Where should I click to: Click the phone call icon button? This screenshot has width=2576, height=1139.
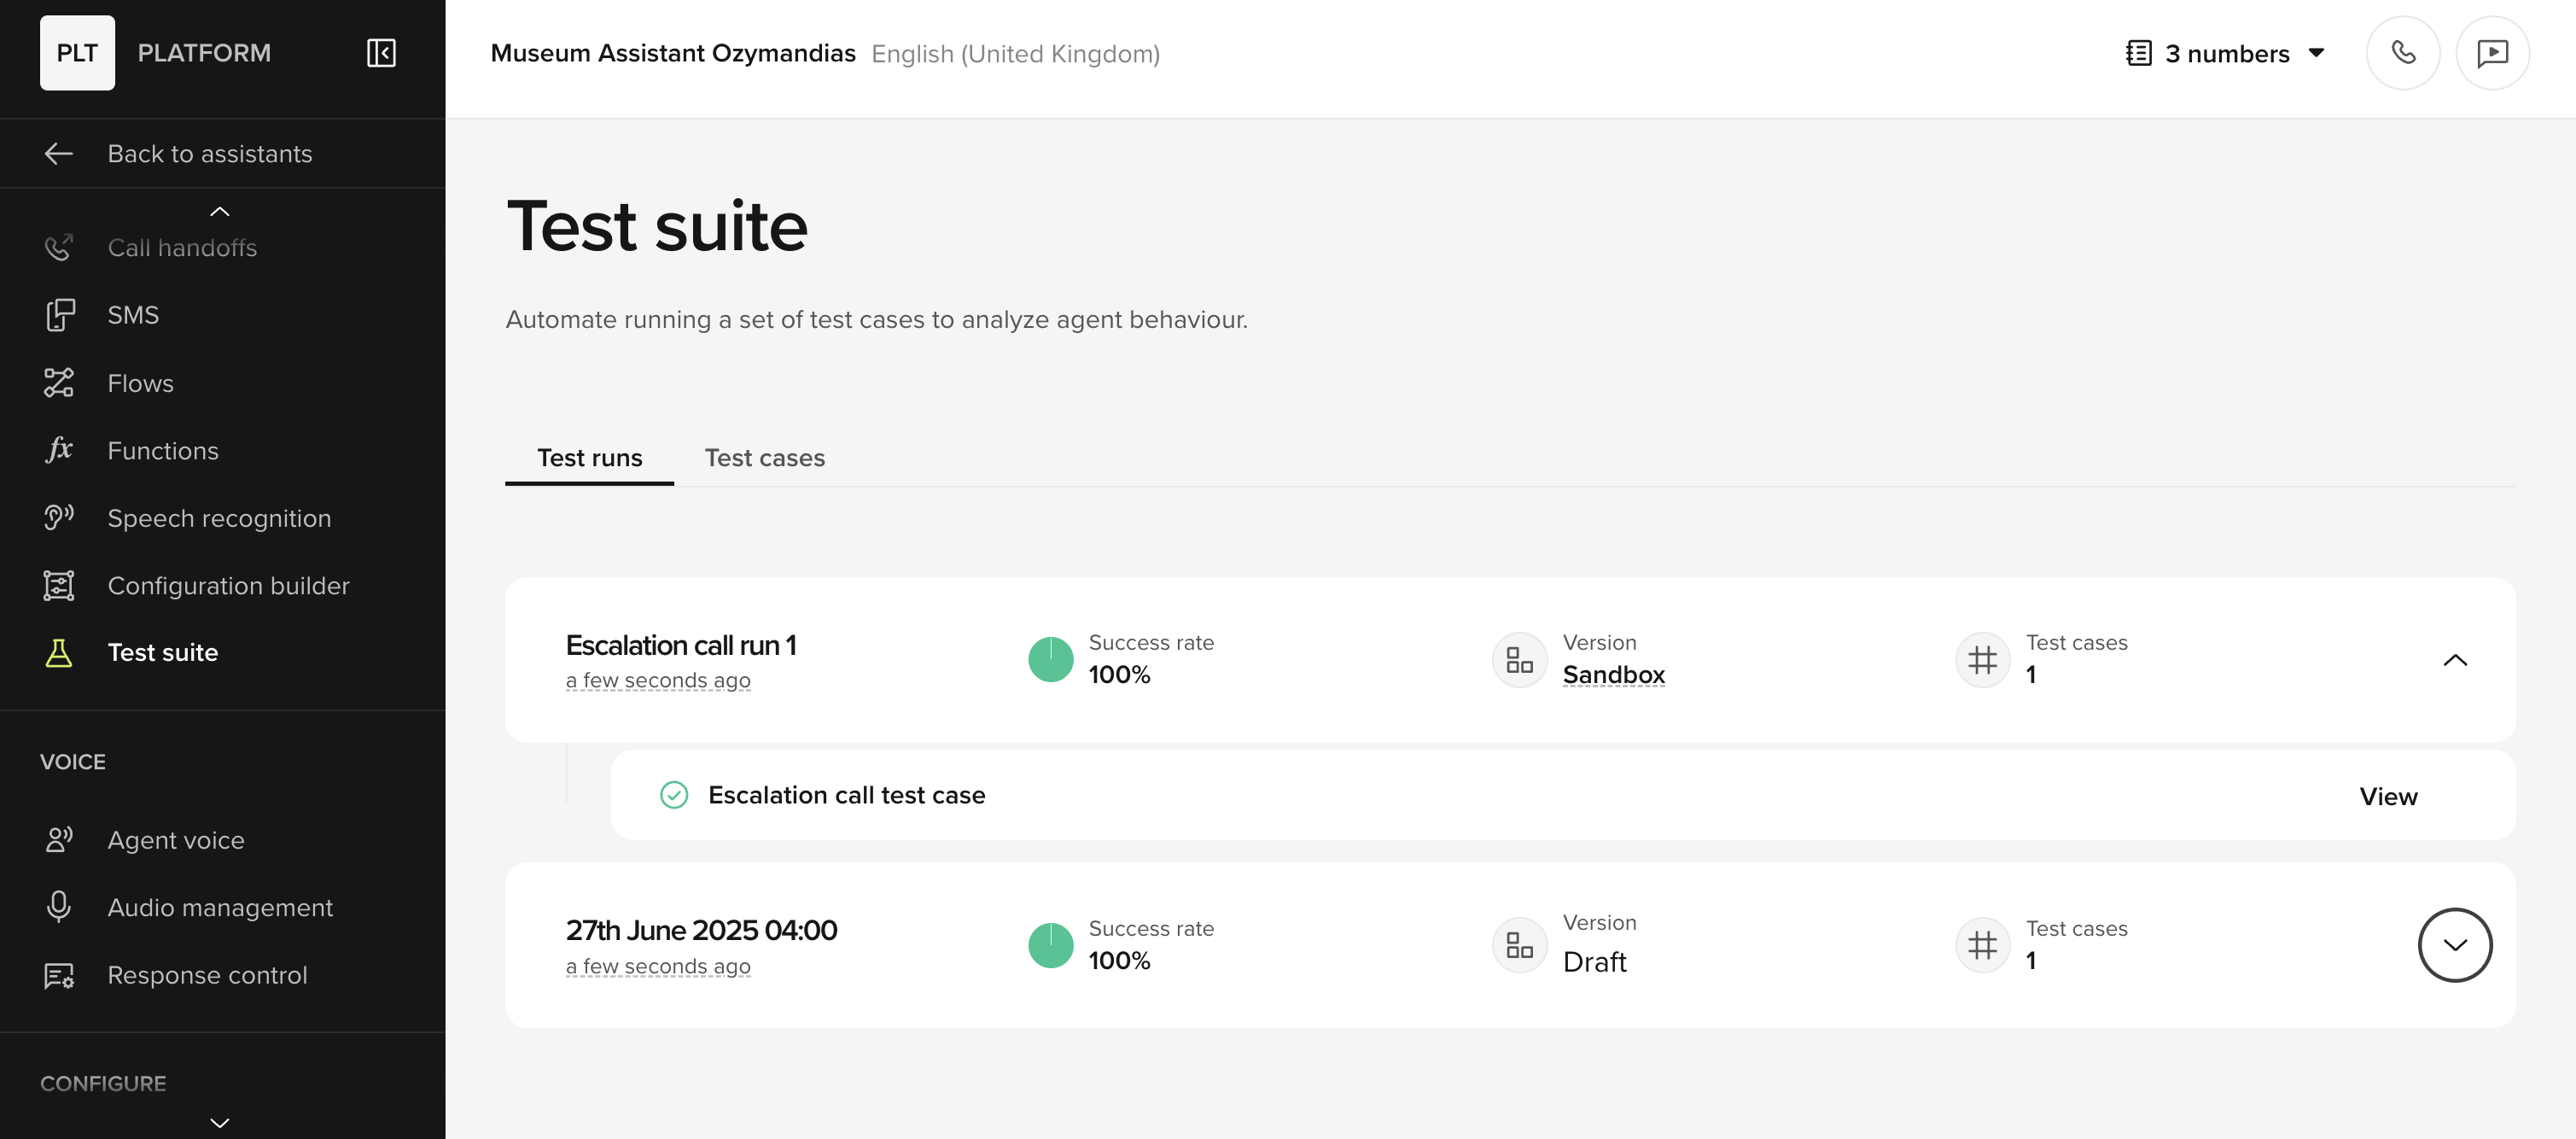pos(2402,53)
